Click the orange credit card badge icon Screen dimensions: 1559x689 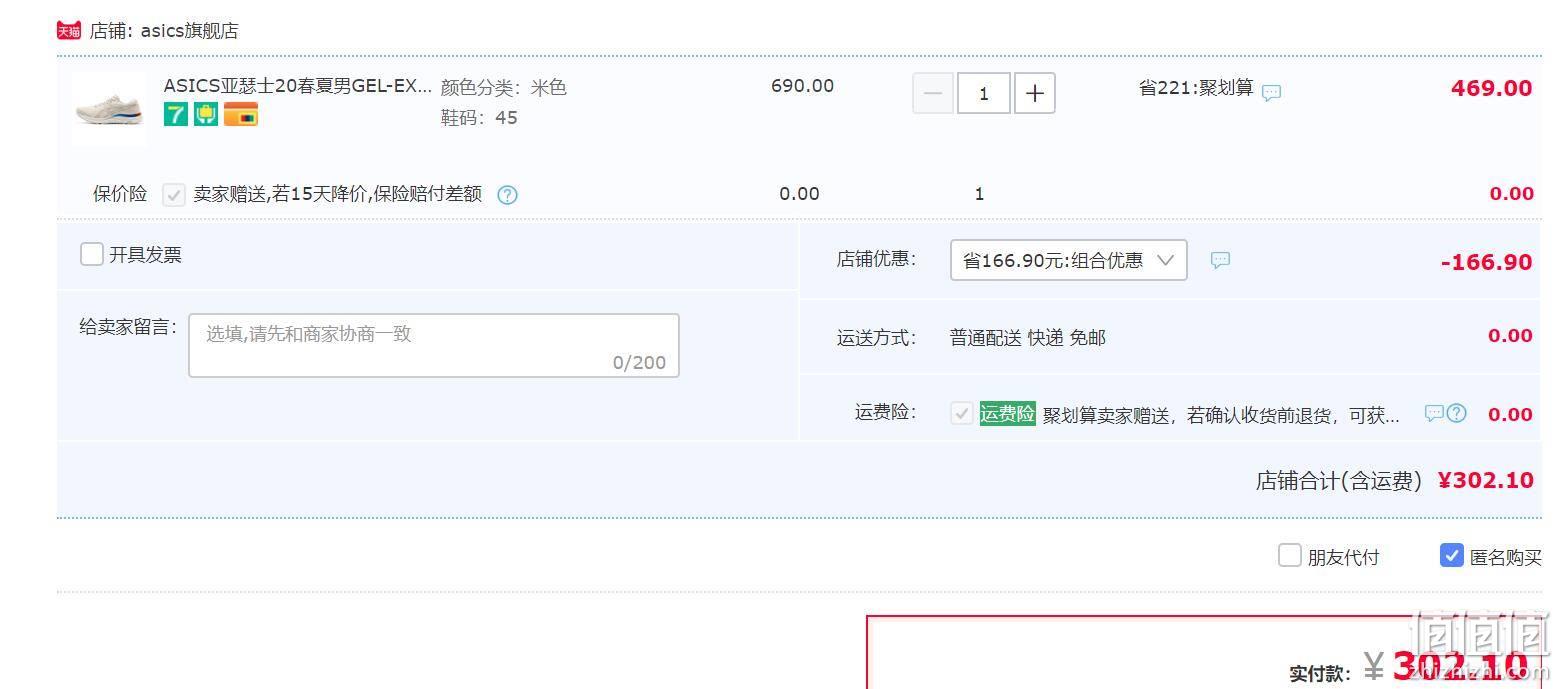click(241, 115)
